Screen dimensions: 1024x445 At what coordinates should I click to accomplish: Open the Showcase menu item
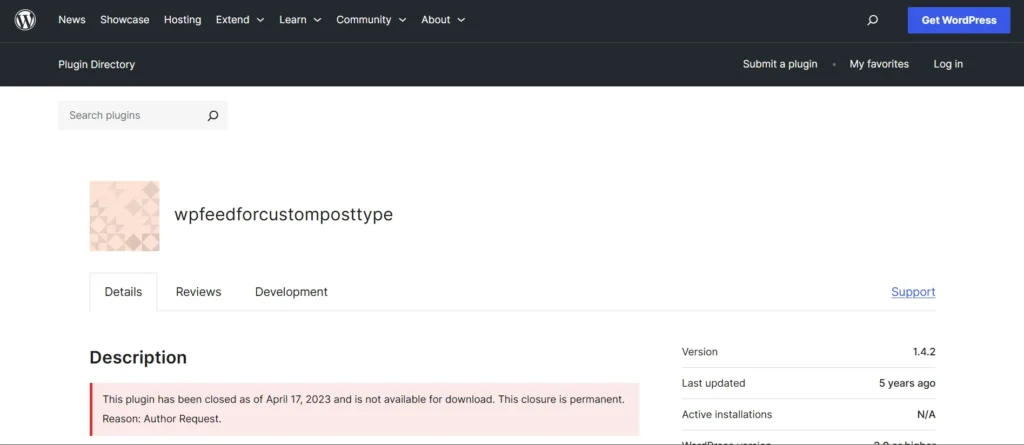pyautogui.click(x=125, y=20)
